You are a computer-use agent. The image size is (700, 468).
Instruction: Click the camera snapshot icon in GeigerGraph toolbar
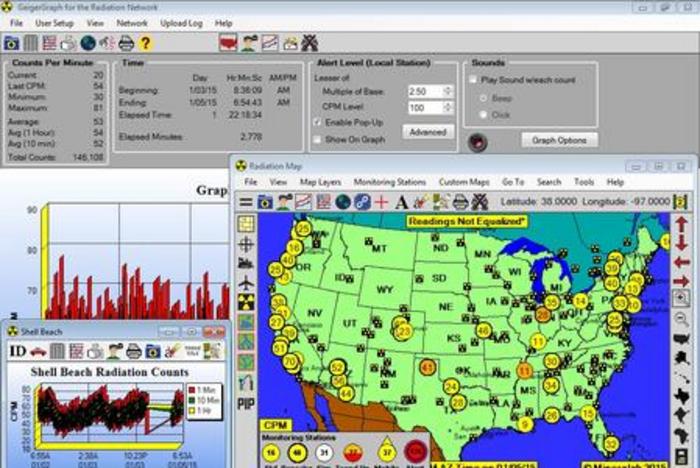point(11,43)
